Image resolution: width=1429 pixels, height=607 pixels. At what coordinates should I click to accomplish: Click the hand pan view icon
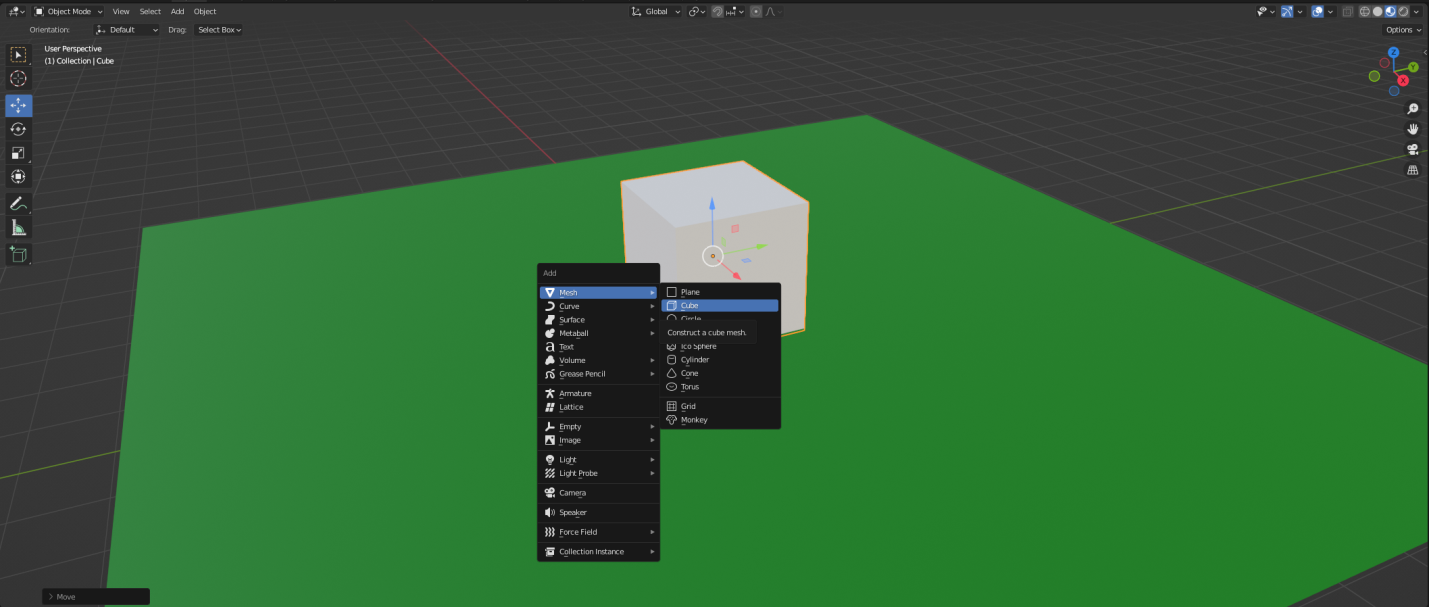pos(1413,129)
